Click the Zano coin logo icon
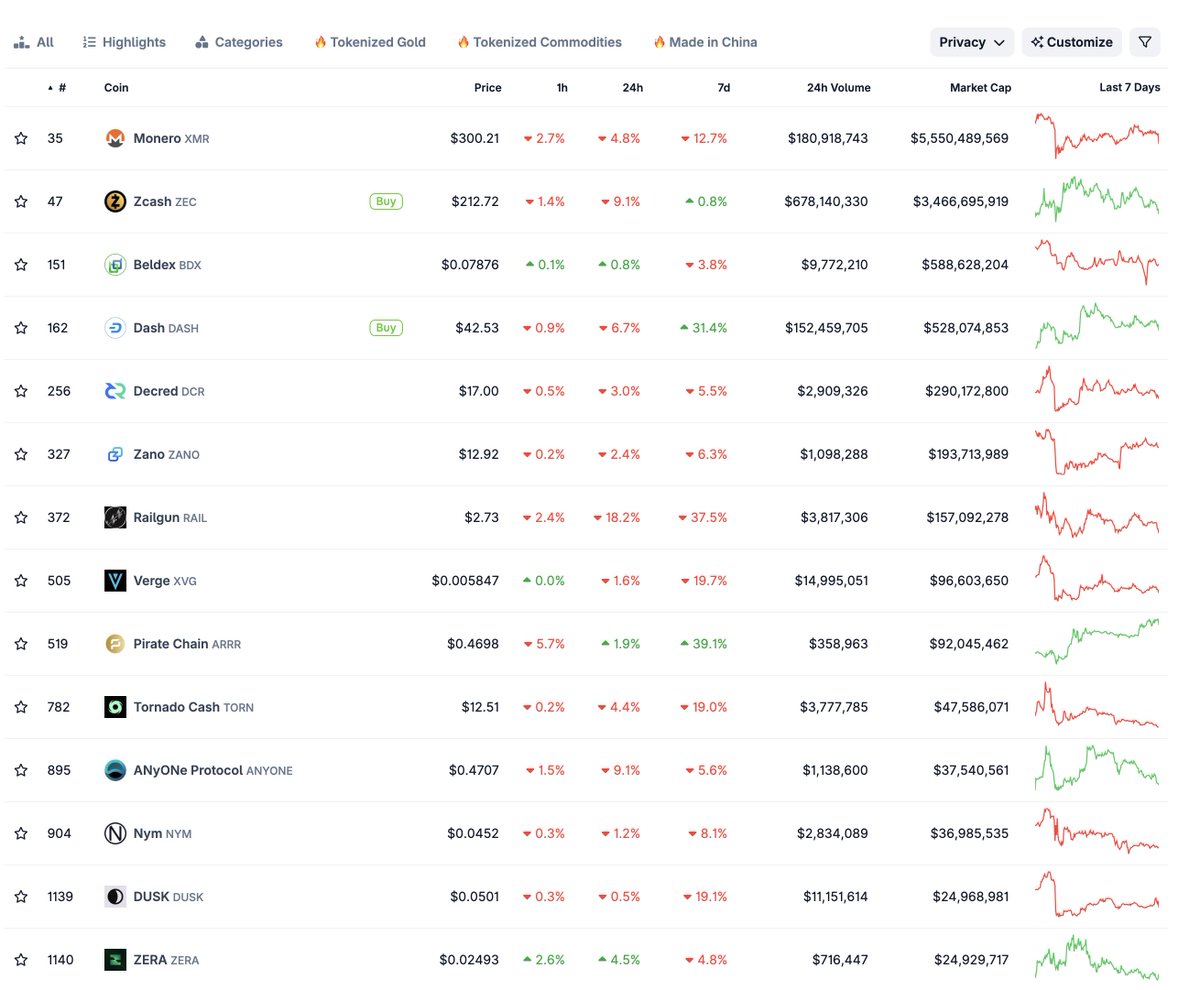 (115, 454)
